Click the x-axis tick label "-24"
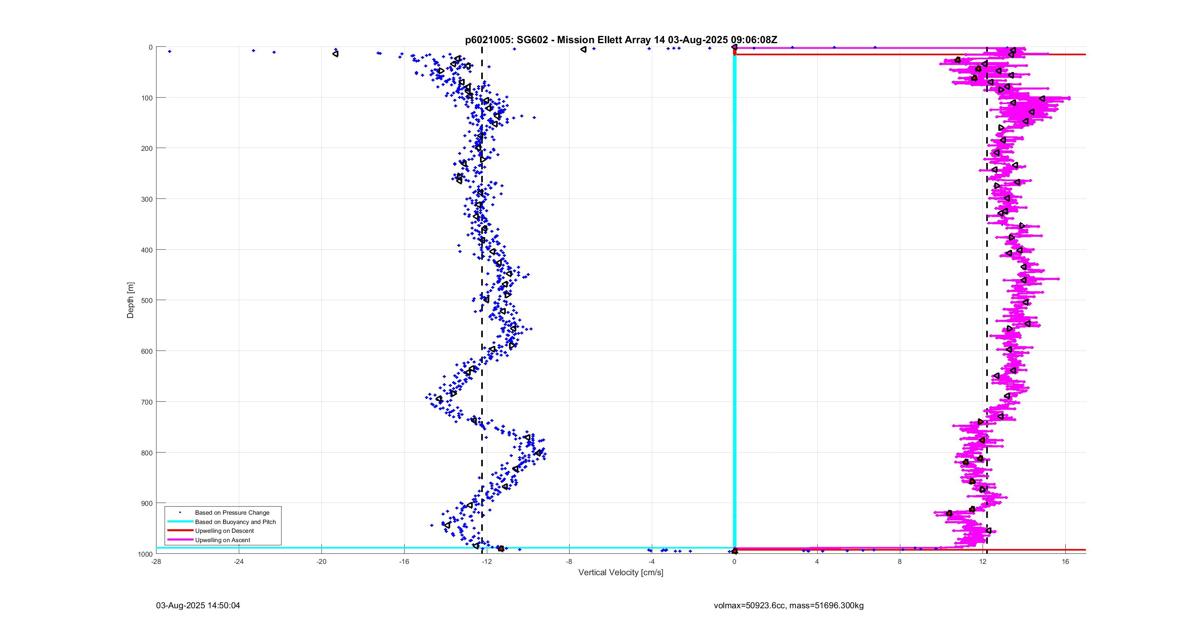 tap(239, 562)
